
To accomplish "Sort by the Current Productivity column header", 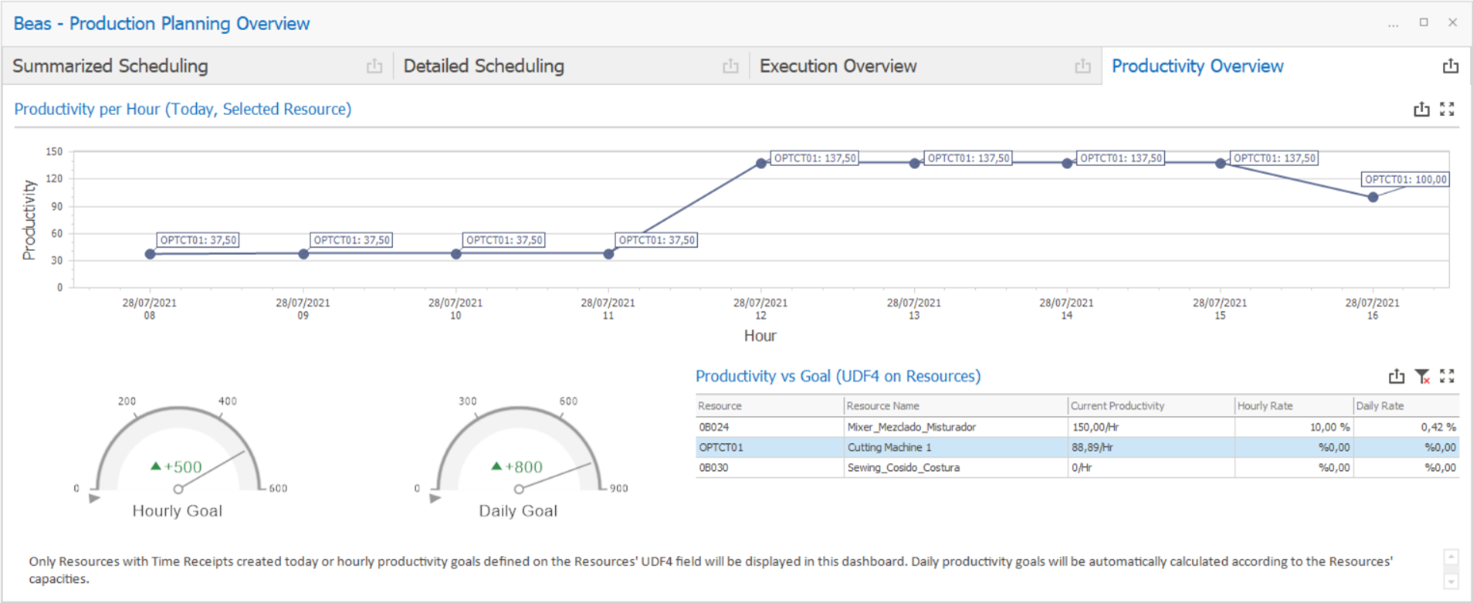I will (x=1117, y=406).
